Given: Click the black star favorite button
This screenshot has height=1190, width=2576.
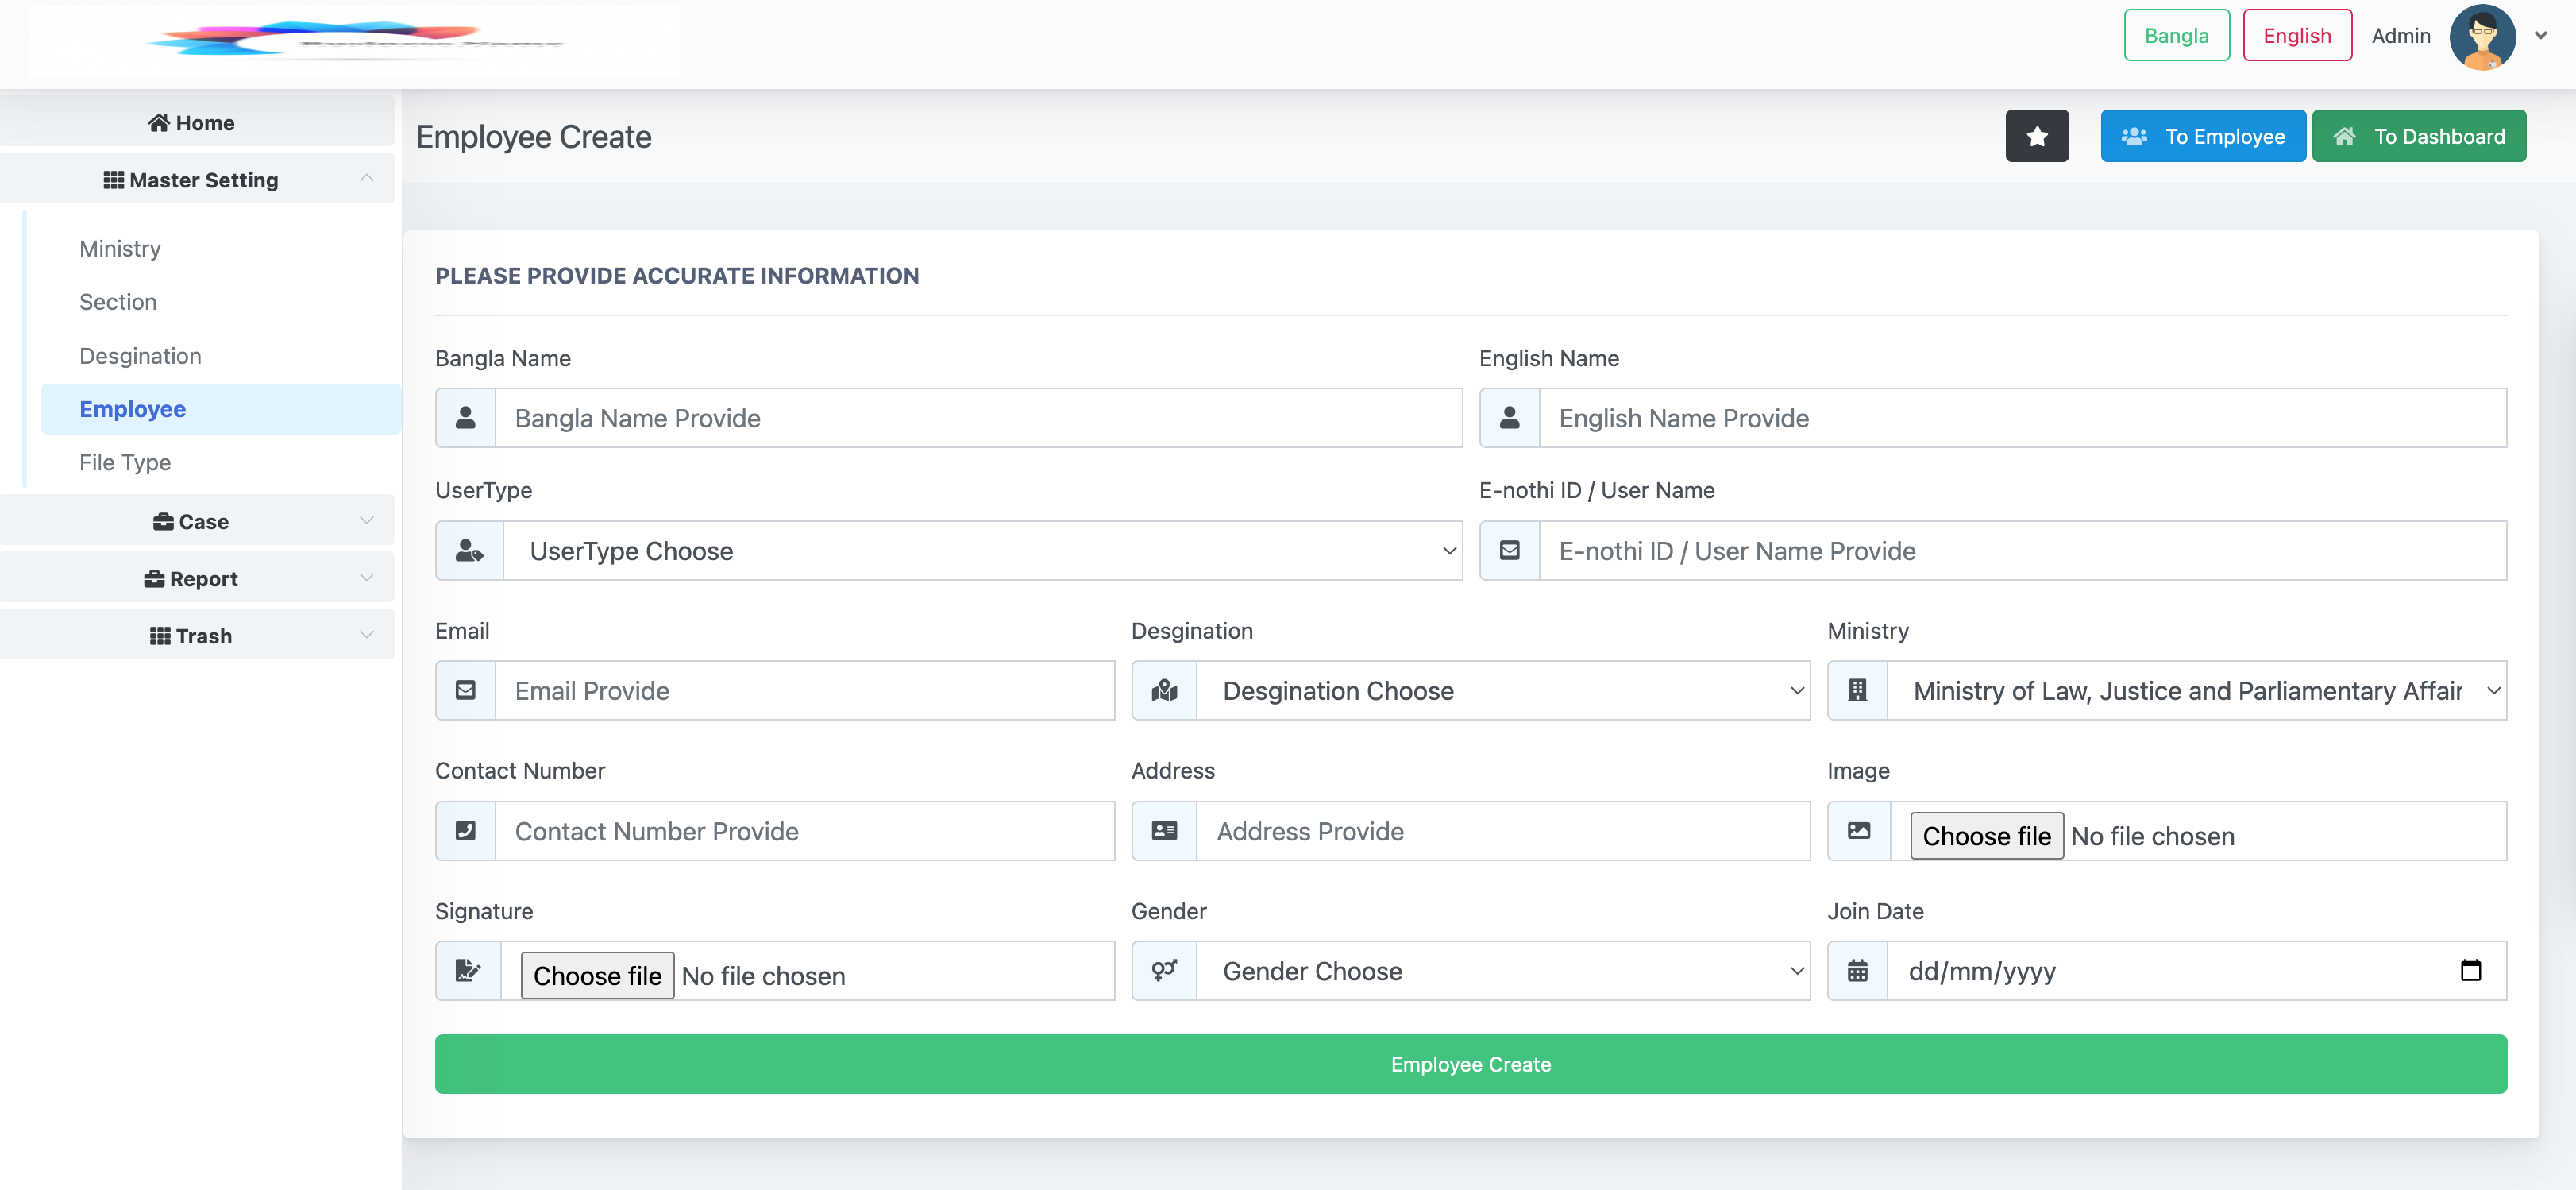Looking at the screenshot, I should pyautogui.click(x=2036, y=136).
